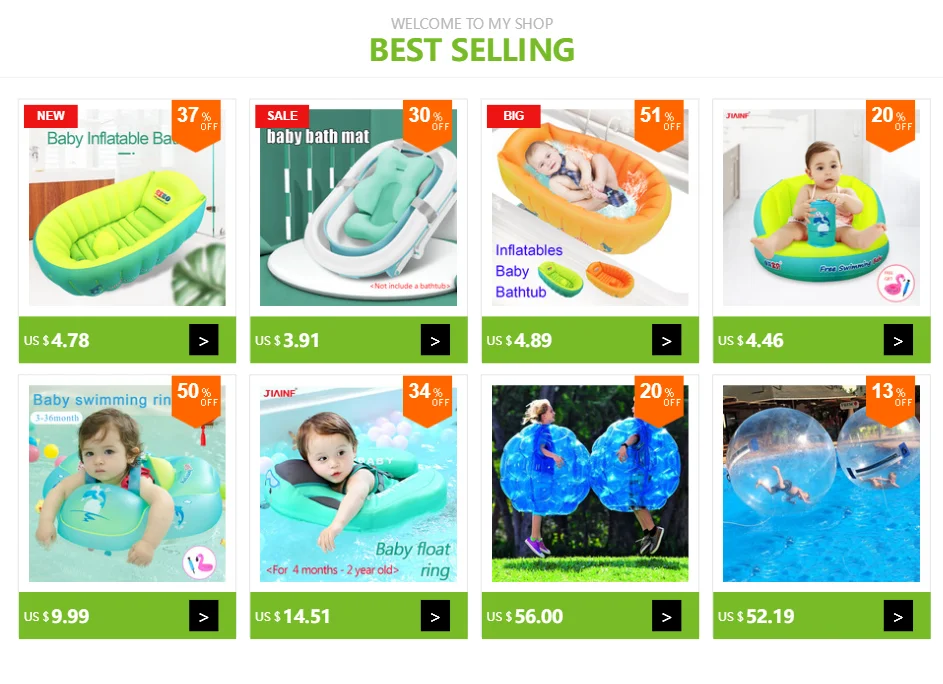
Task: Open the baby sitting in inflatable seat image
Action: pos(822,207)
